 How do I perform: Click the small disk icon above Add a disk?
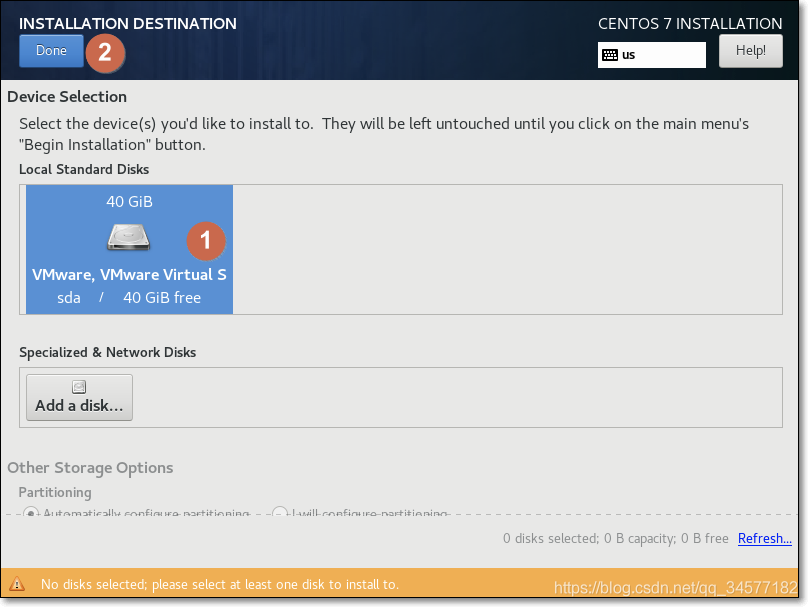click(79, 387)
